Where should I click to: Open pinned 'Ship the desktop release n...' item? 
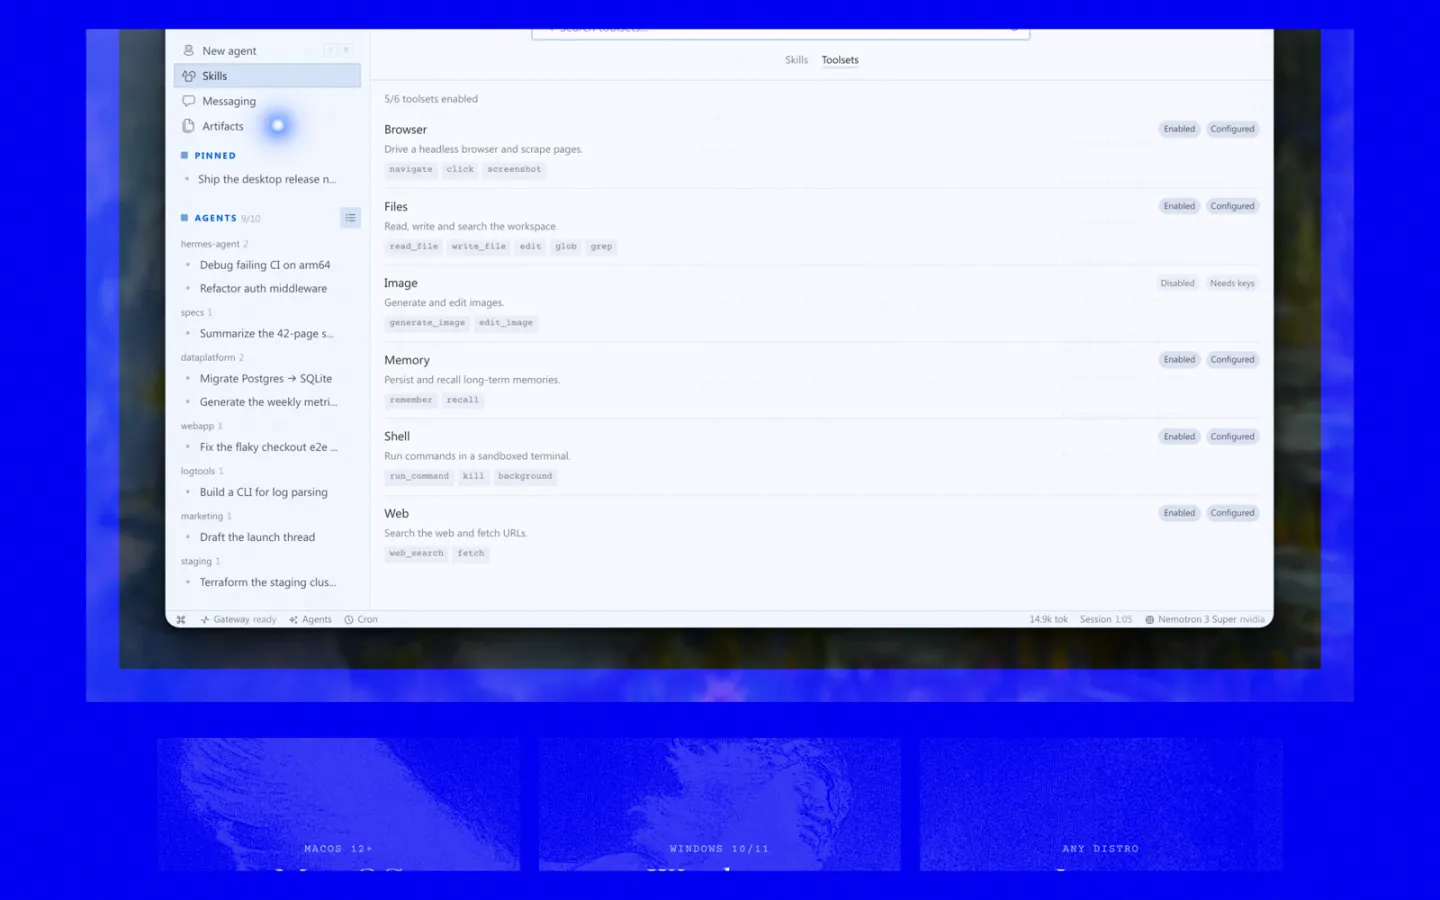(267, 180)
